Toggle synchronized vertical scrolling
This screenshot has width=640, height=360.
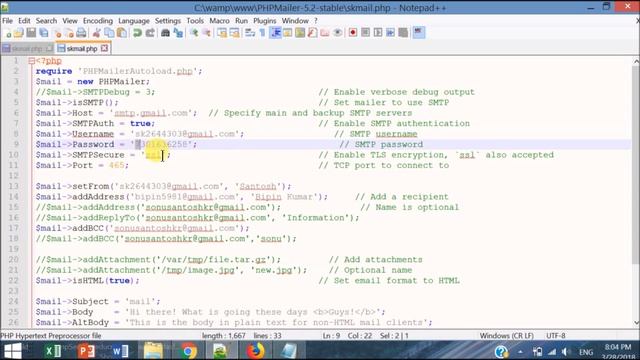pyautogui.click(x=222, y=33)
